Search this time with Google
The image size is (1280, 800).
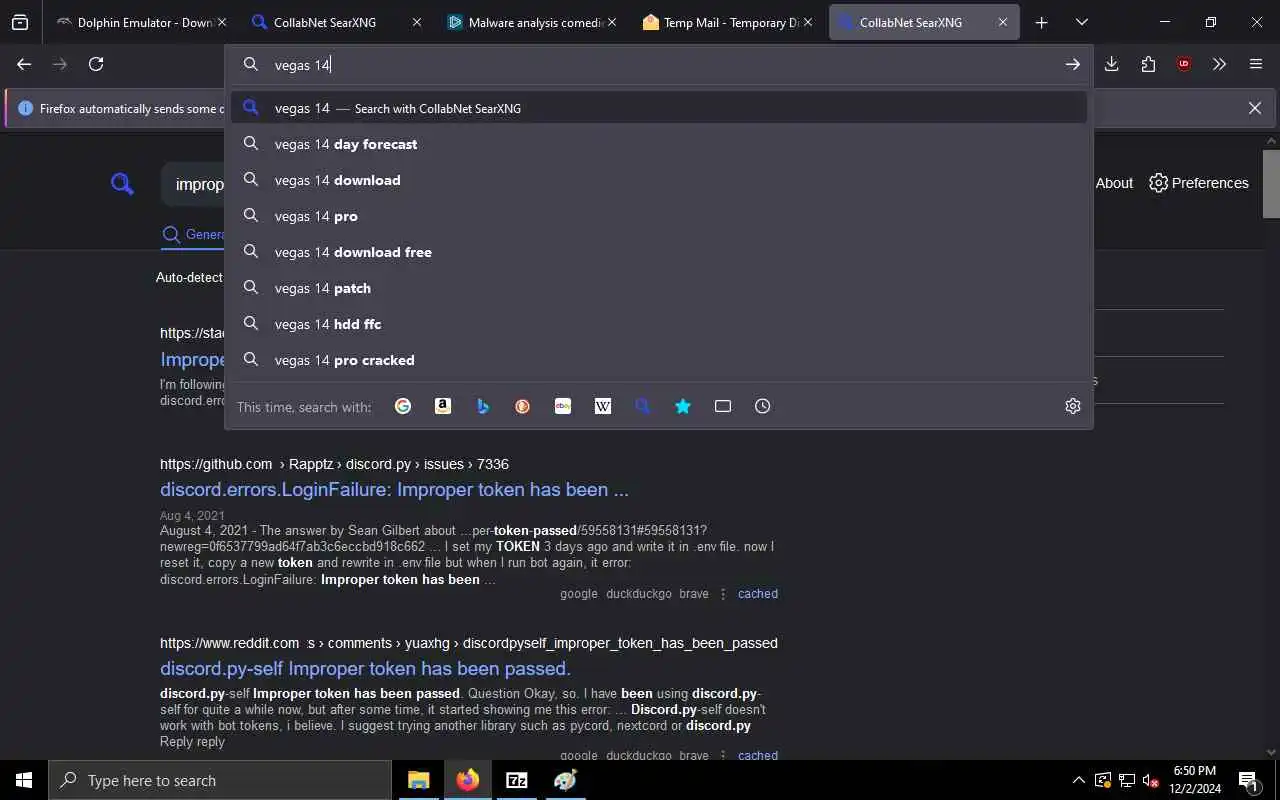[403, 406]
